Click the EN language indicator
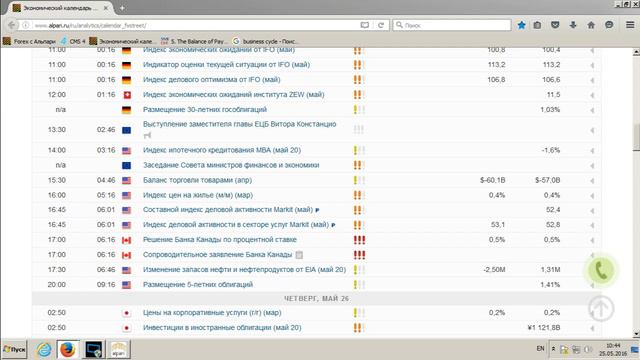Screen dimensions: 640x360 [x=540, y=349]
